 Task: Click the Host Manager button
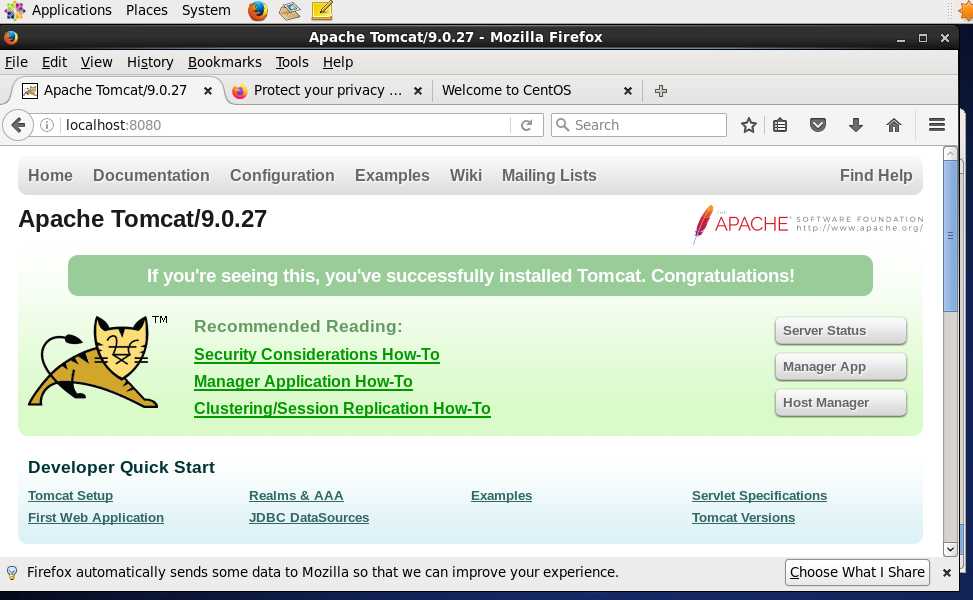coord(840,403)
